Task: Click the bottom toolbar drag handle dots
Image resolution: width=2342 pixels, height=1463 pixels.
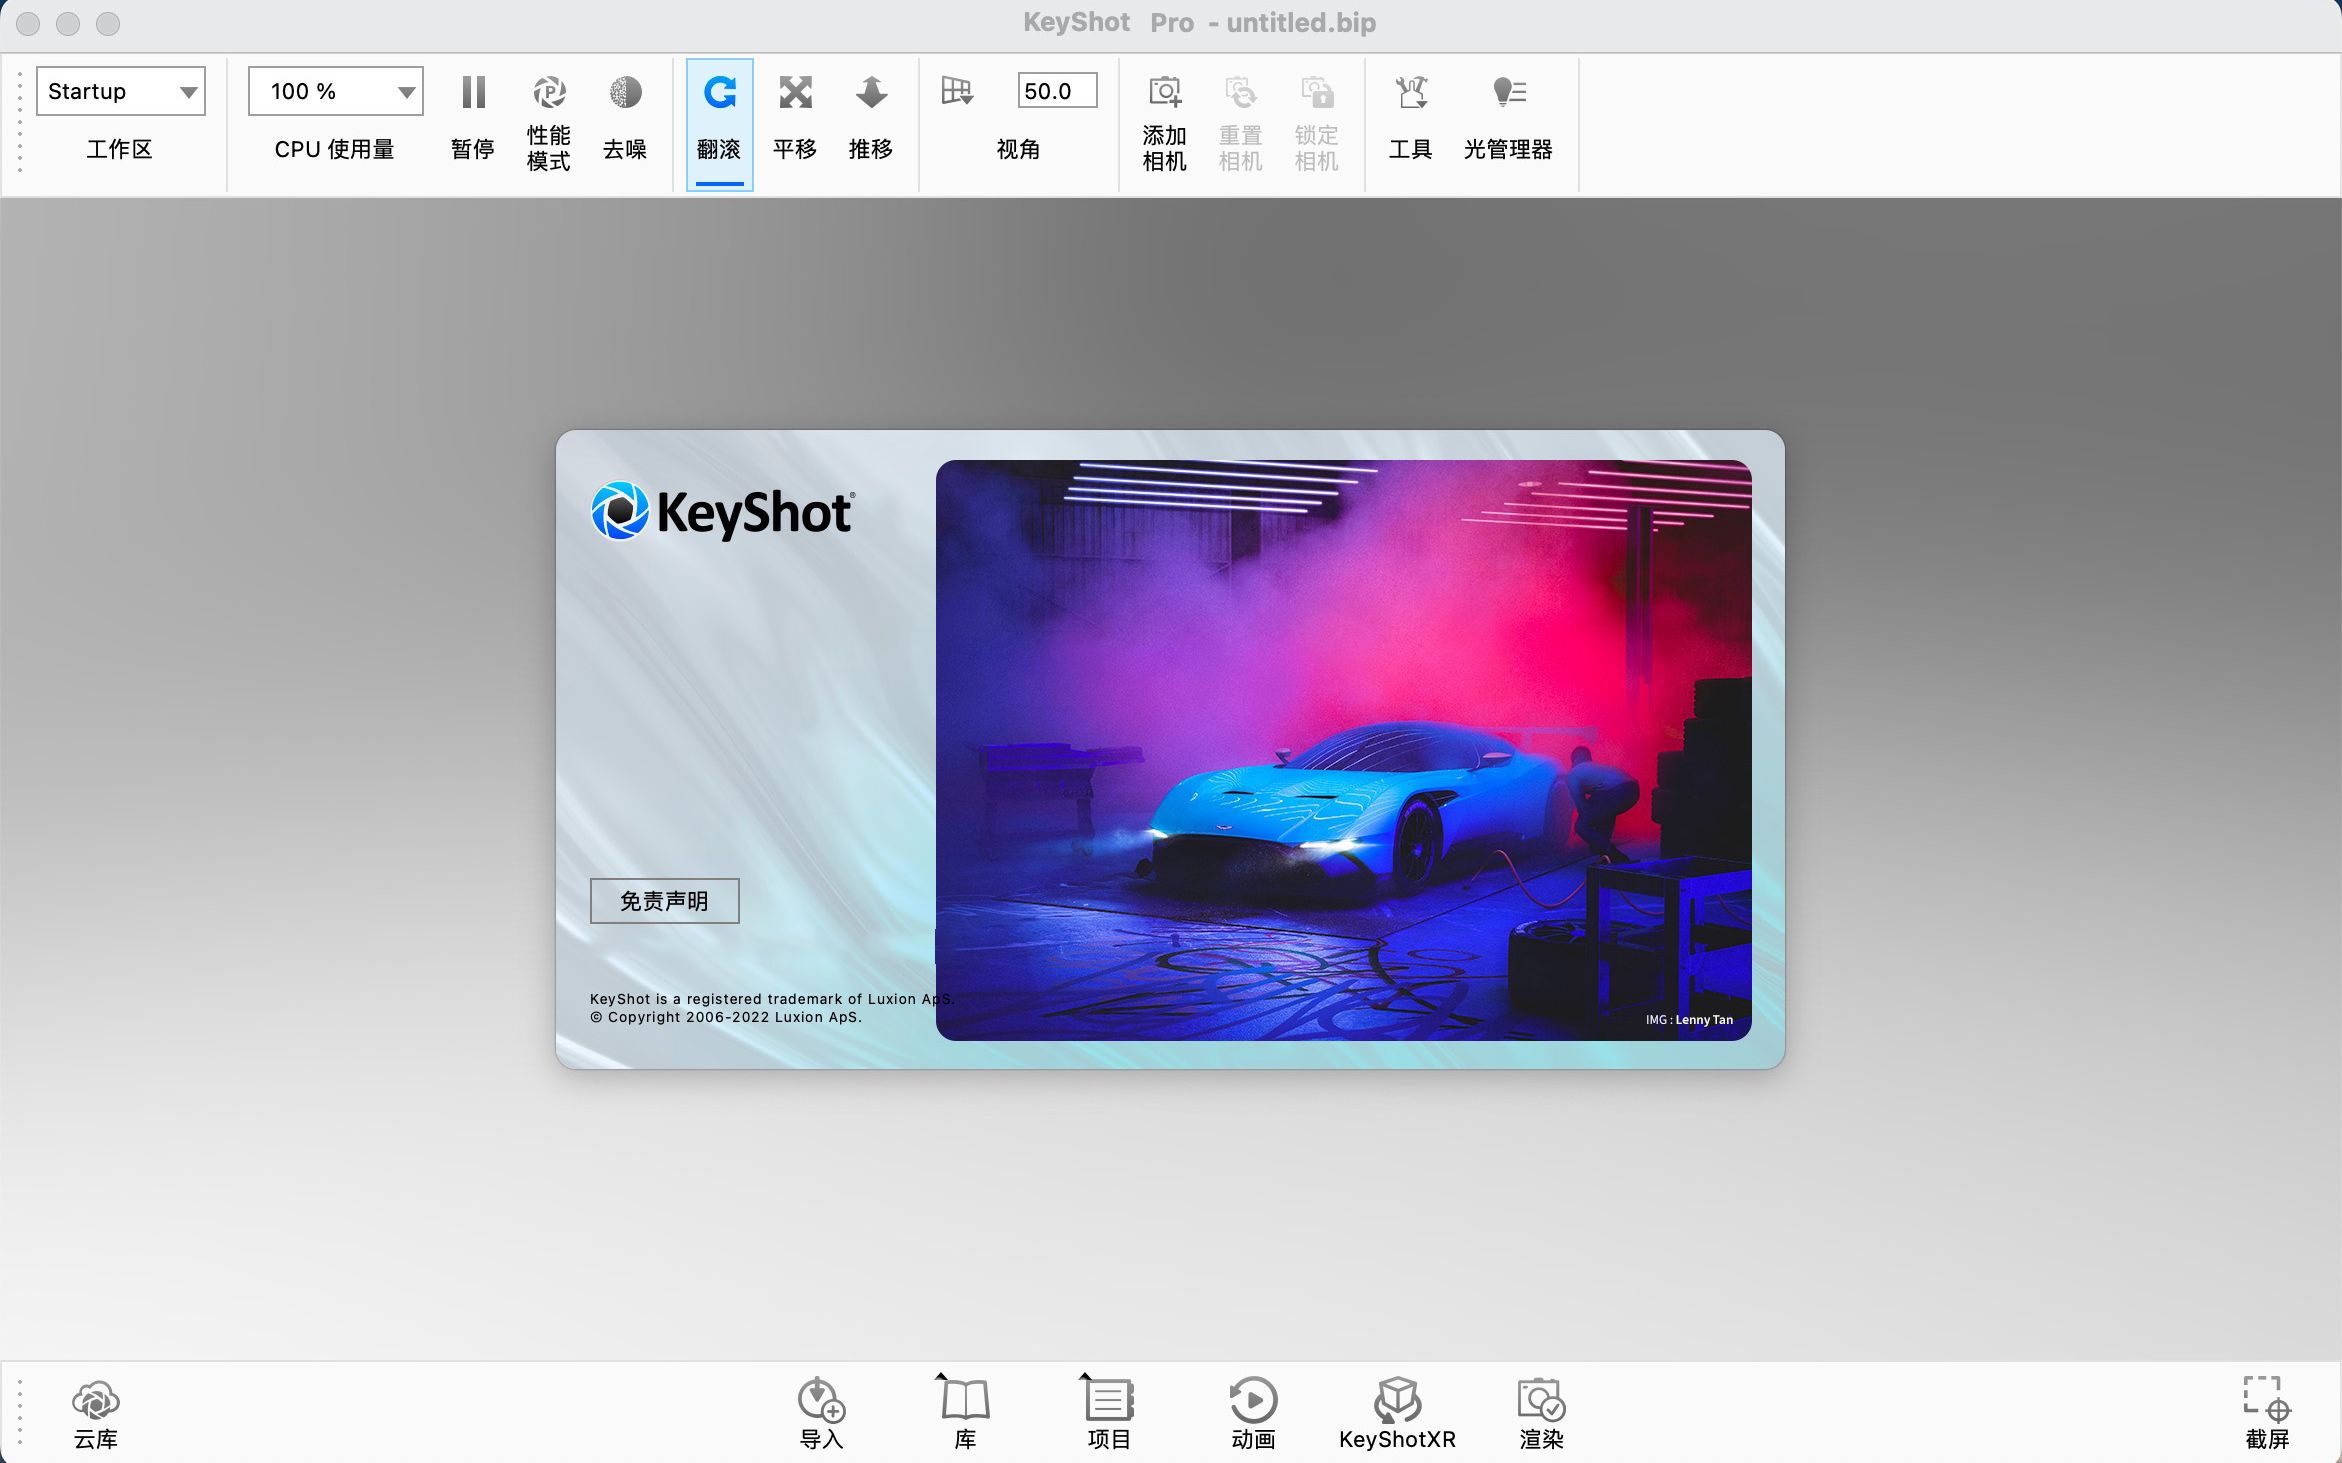Action: (20, 1414)
